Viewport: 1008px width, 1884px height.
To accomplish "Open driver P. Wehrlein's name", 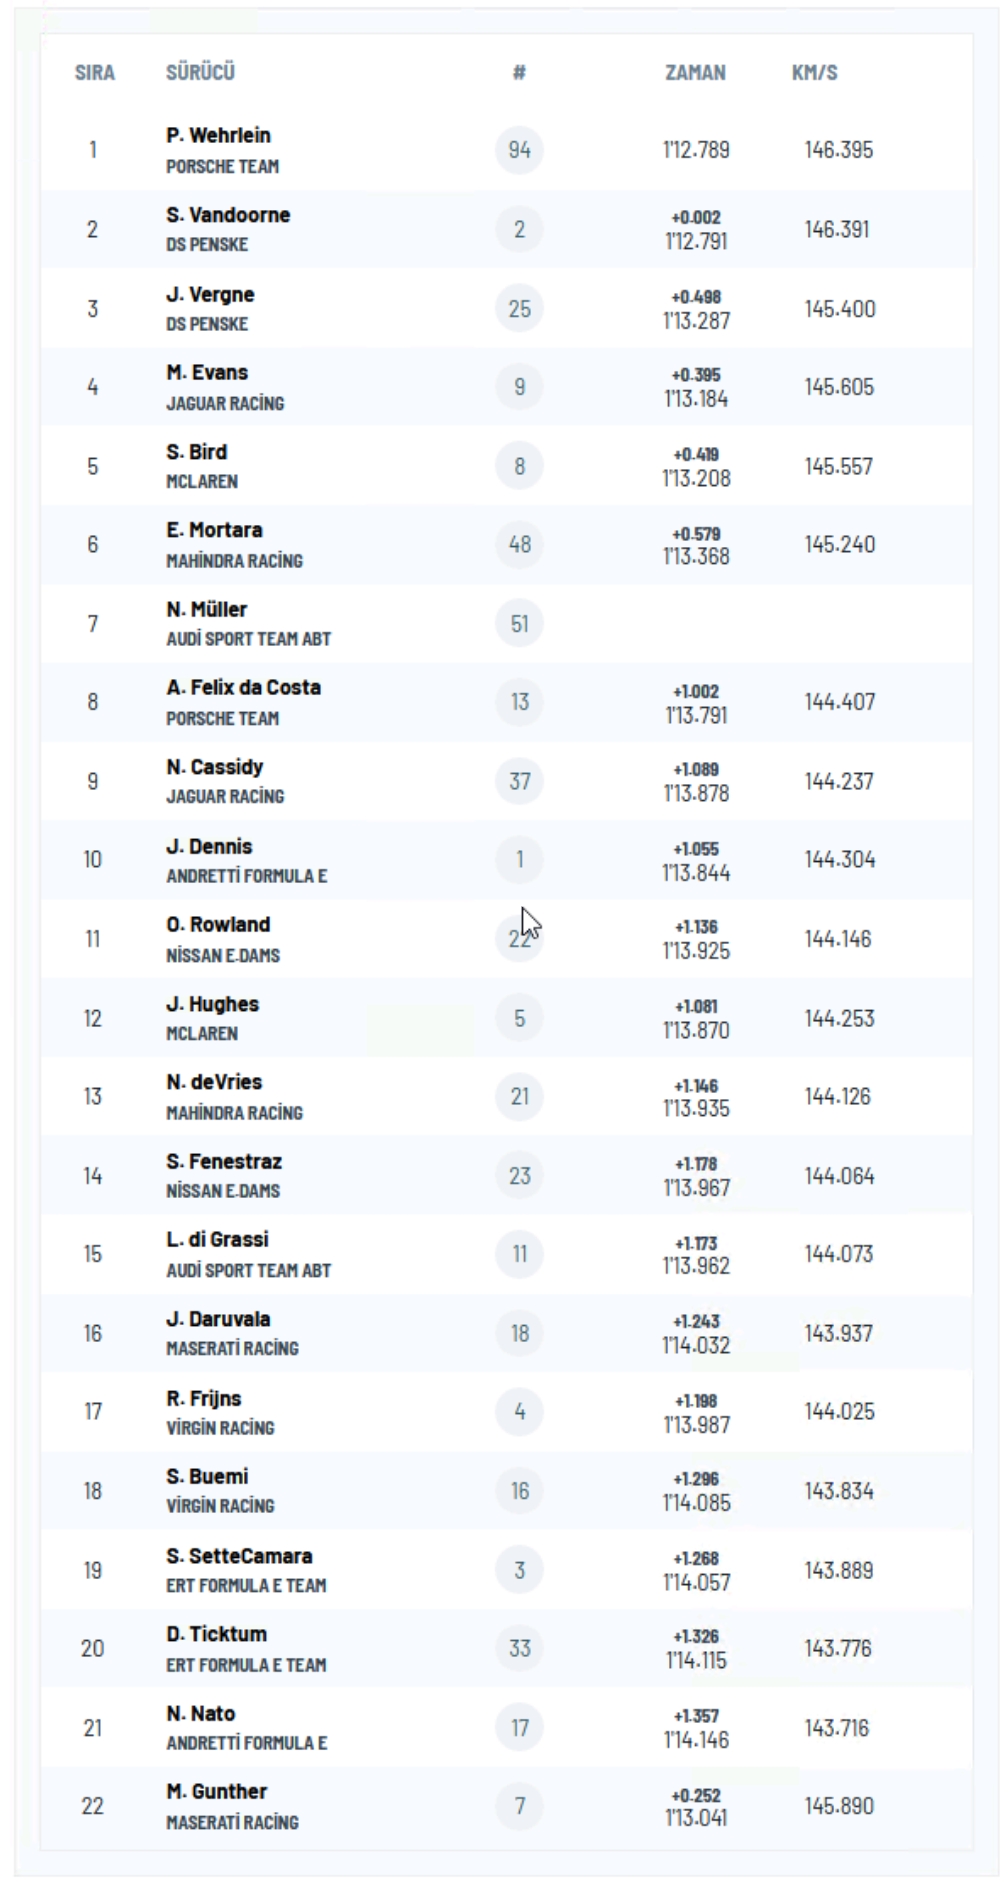I will click(218, 135).
